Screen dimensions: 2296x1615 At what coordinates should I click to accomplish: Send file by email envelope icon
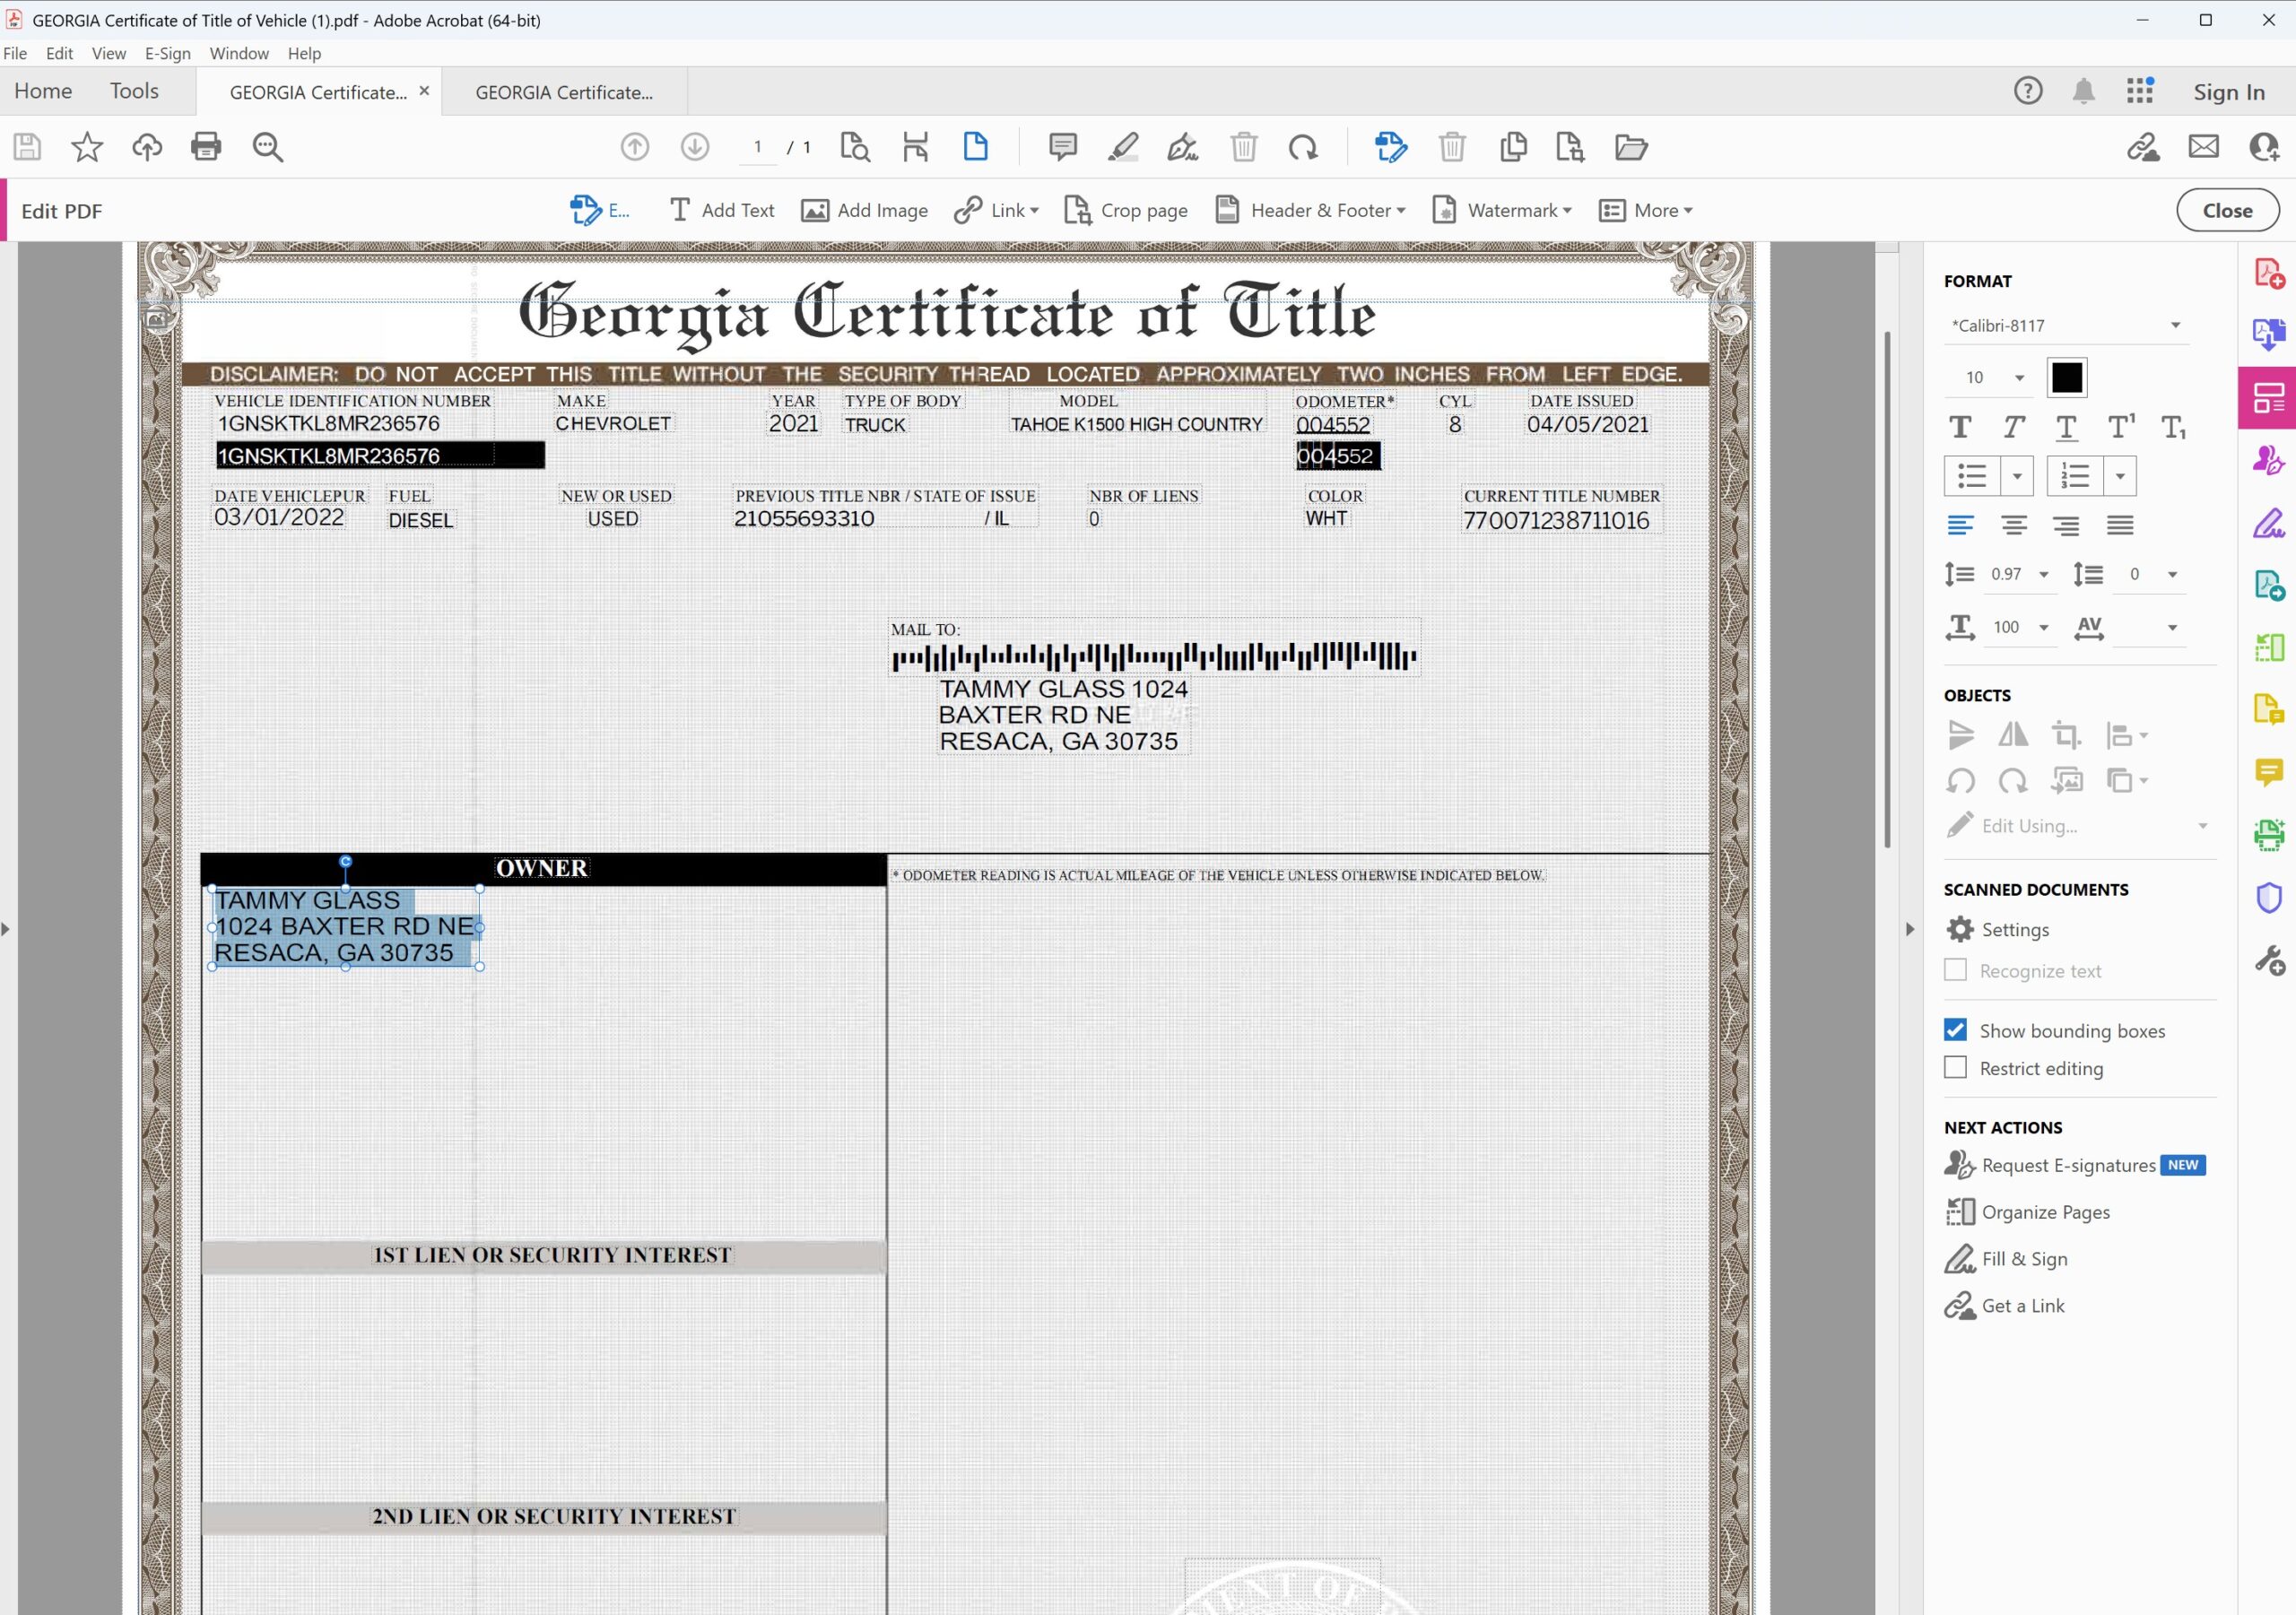coord(2204,147)
